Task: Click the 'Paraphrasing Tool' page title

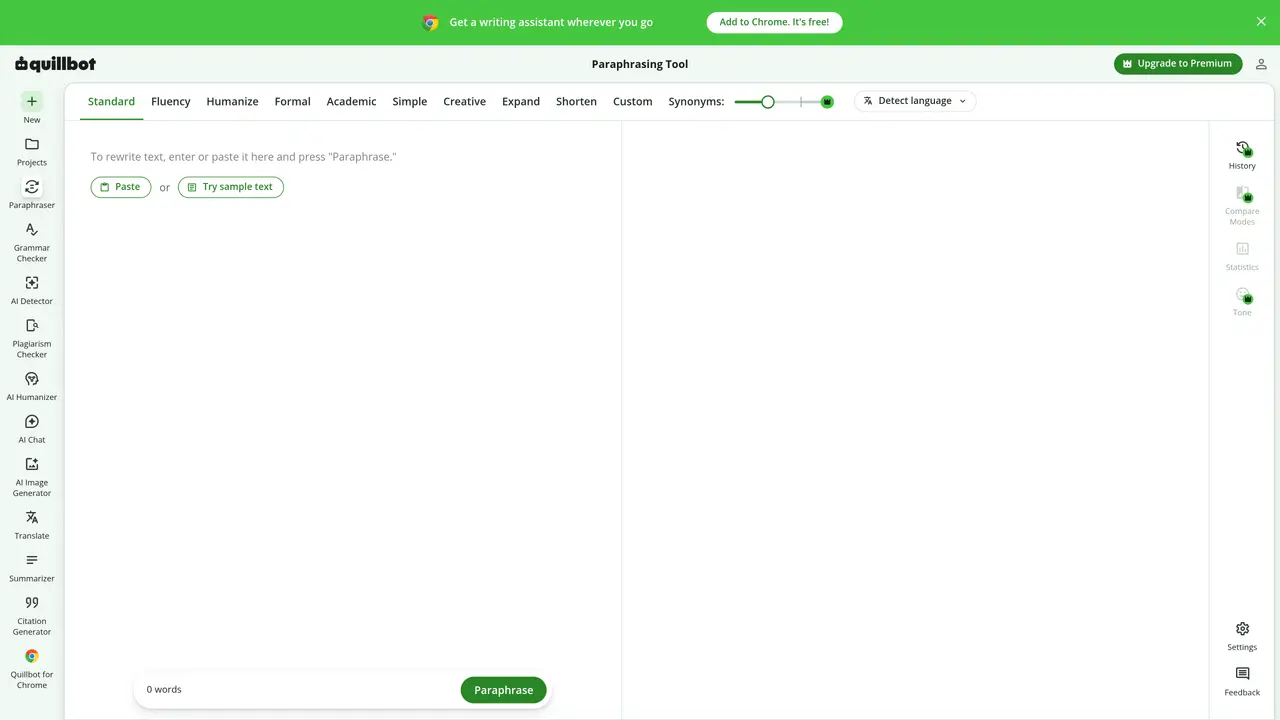Action: click(x=640, y=64)
